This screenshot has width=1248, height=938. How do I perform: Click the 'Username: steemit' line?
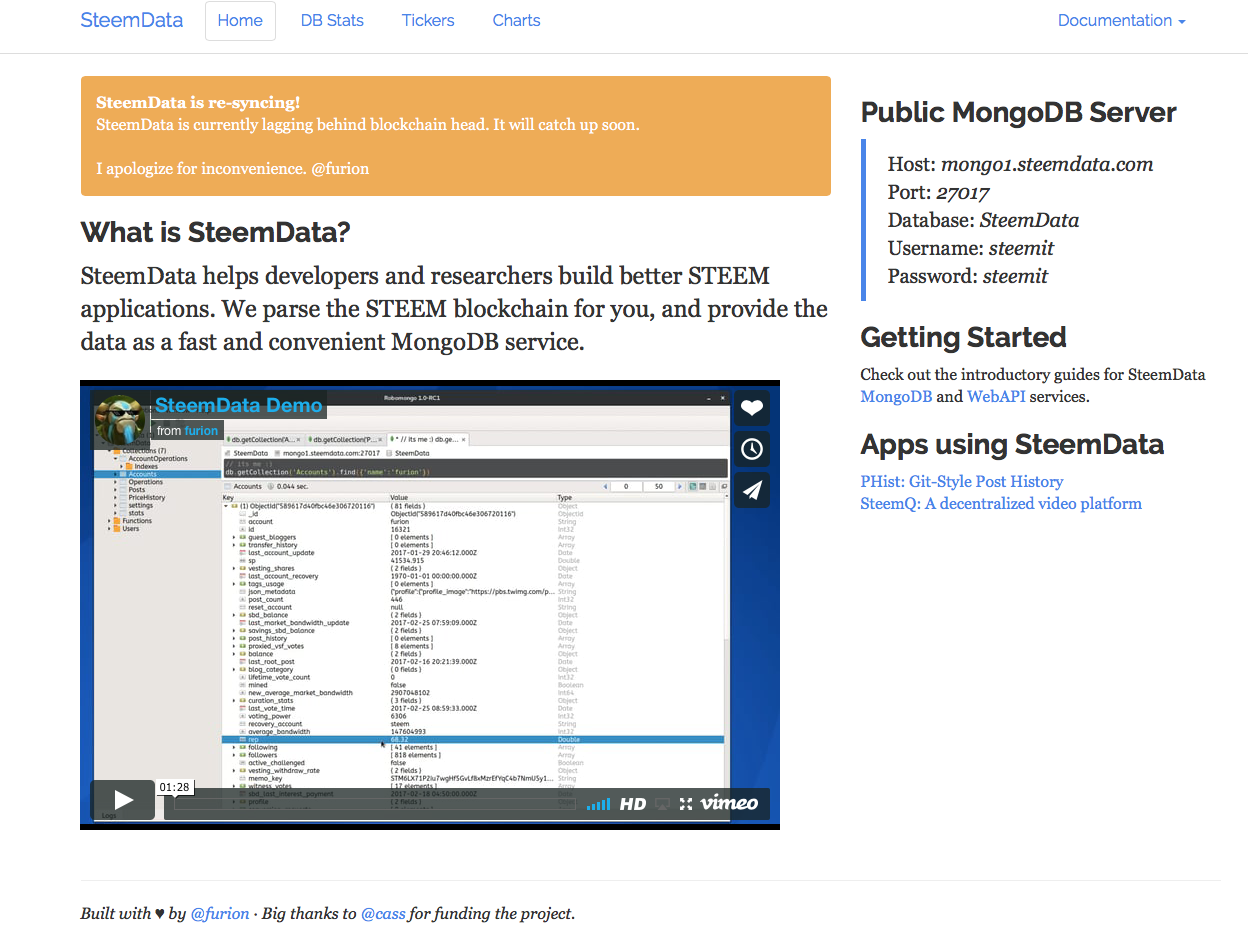[971, 248]
